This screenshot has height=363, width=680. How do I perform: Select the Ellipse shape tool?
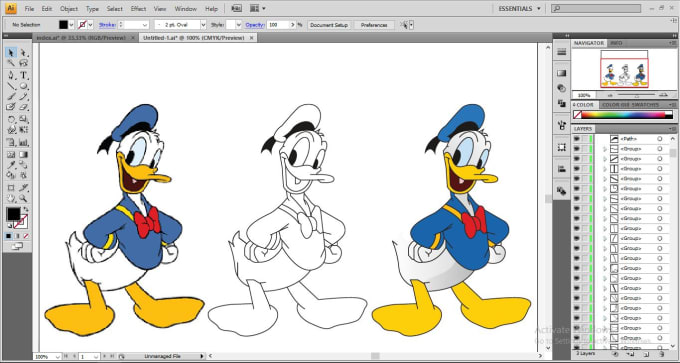click(x=23, y=86)
